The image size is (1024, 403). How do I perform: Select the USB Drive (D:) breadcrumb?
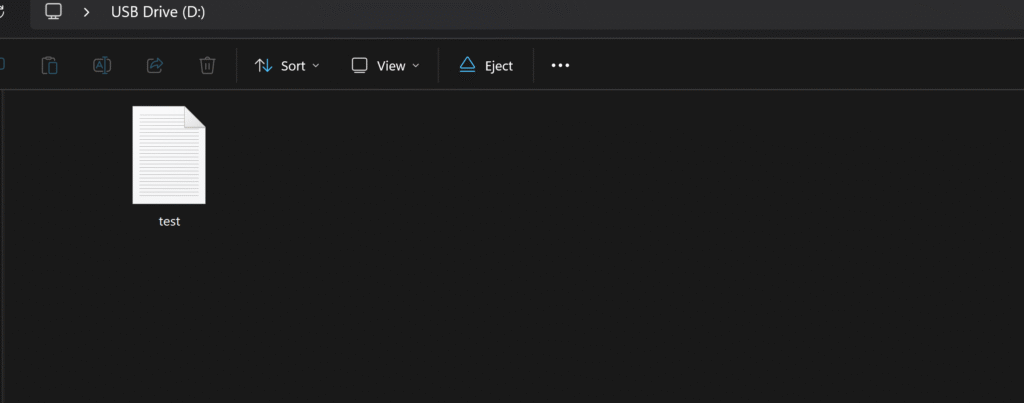tap(158, 12)
